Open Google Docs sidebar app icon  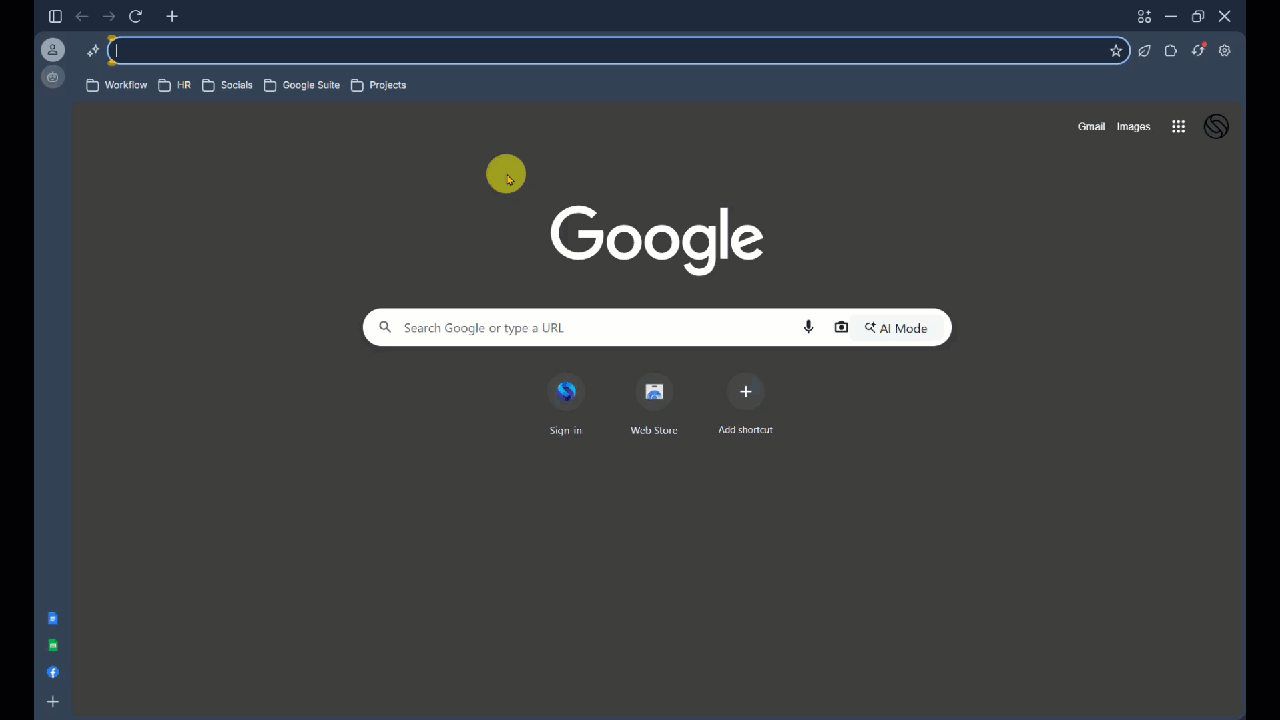[x=53, y=619]
